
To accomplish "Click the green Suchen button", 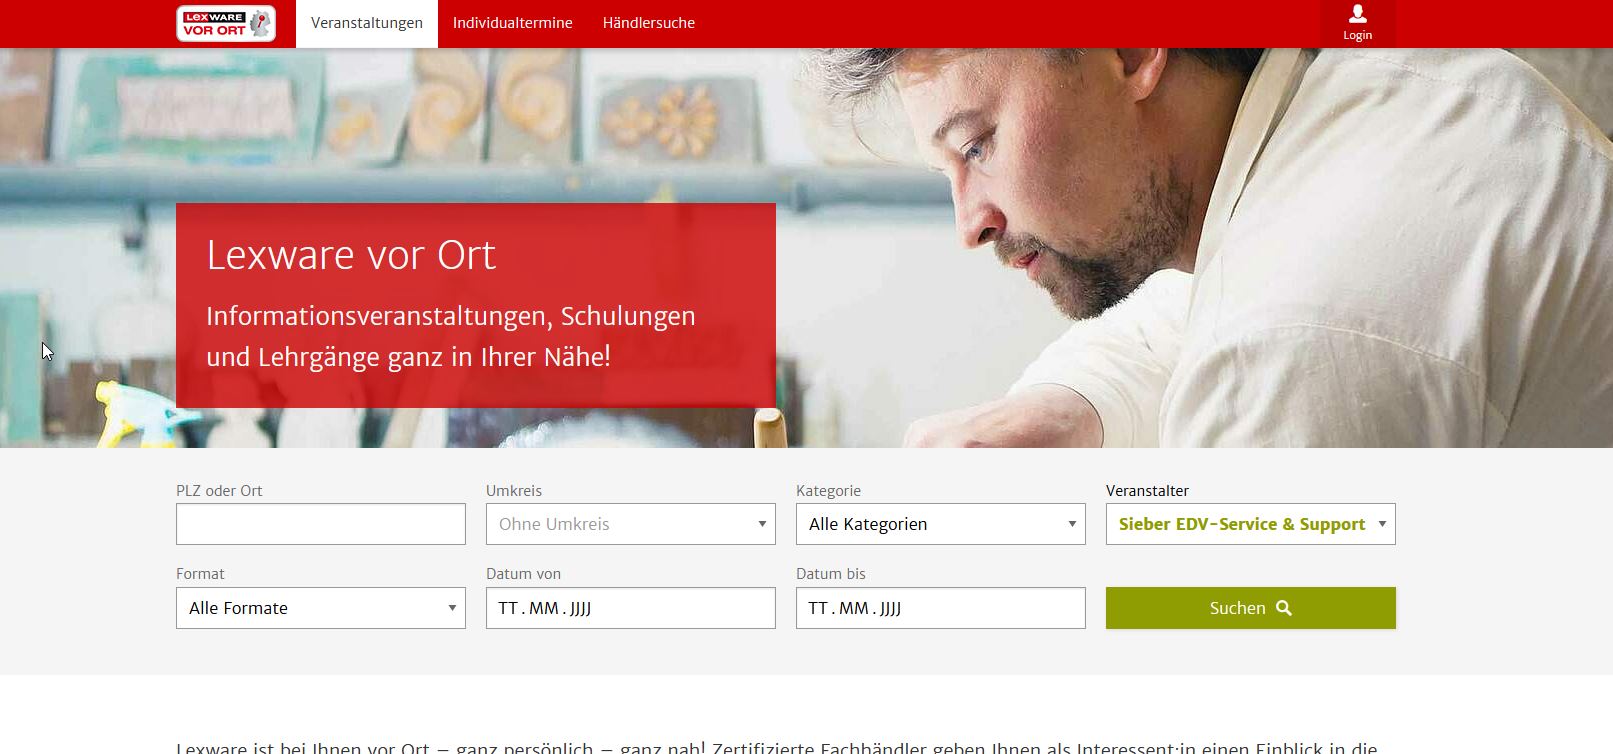I will (1251, 608).
